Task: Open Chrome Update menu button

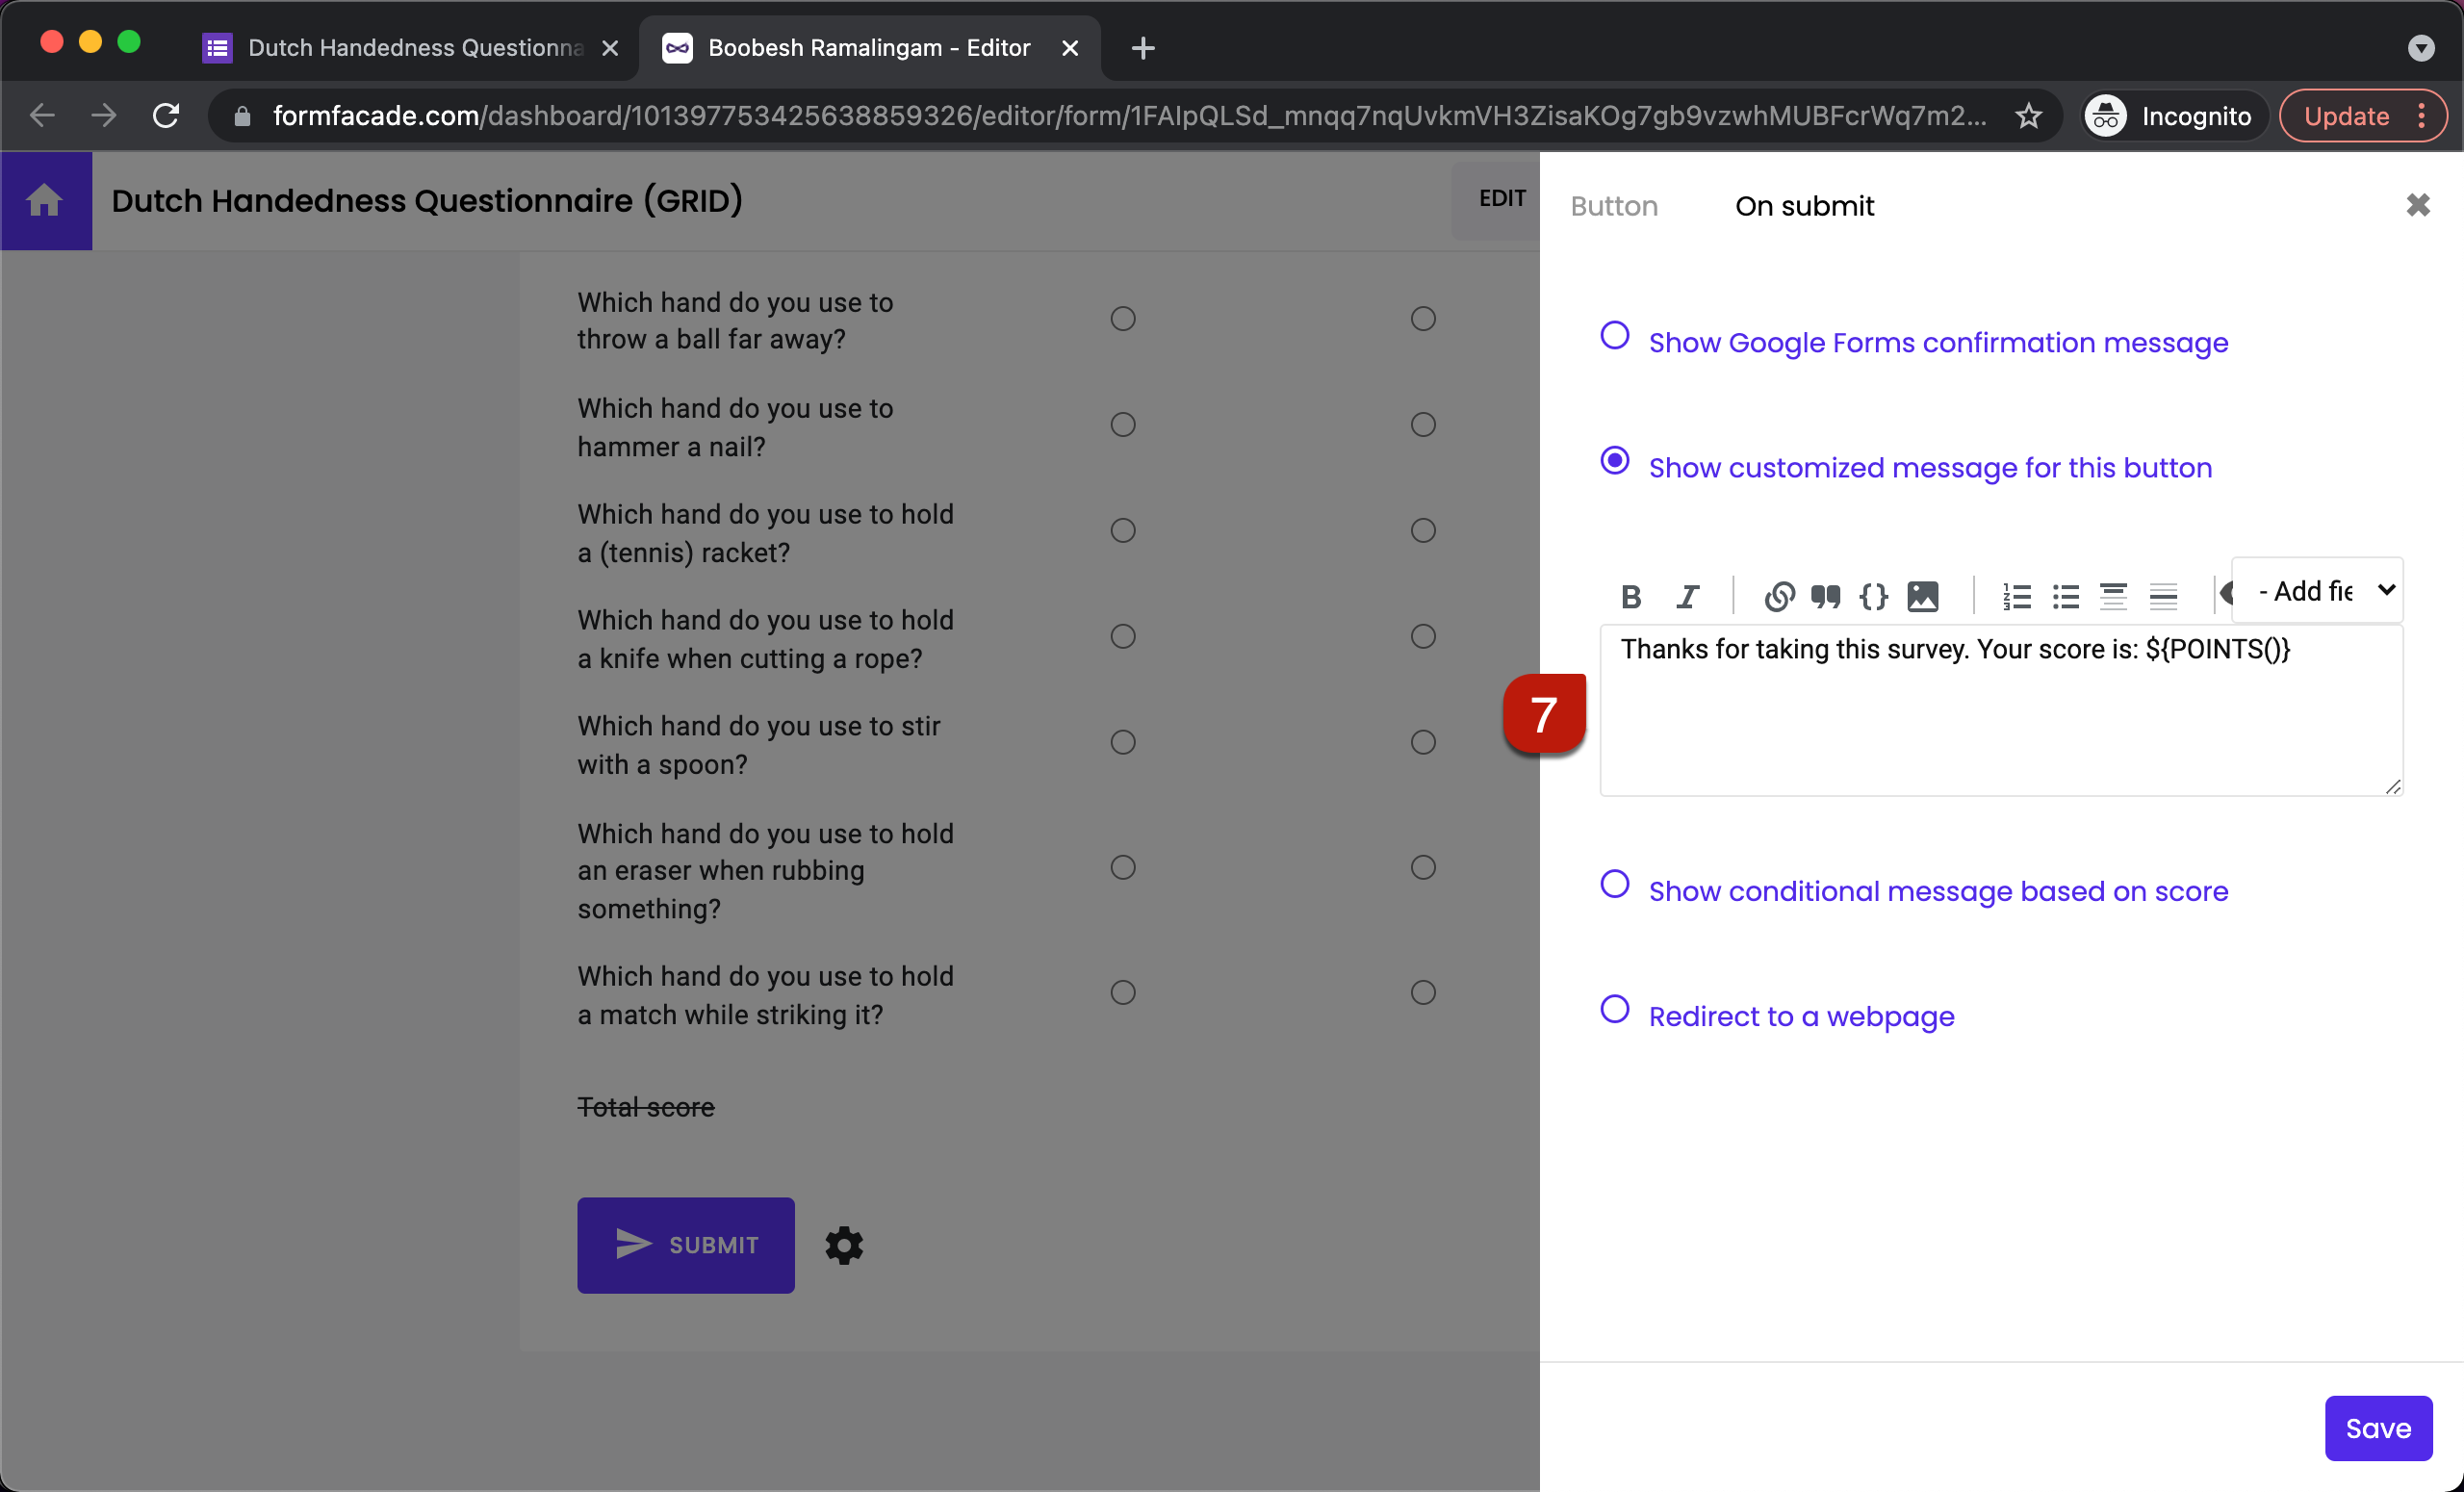Action: pyautogui.click(x=2362, y=116)
